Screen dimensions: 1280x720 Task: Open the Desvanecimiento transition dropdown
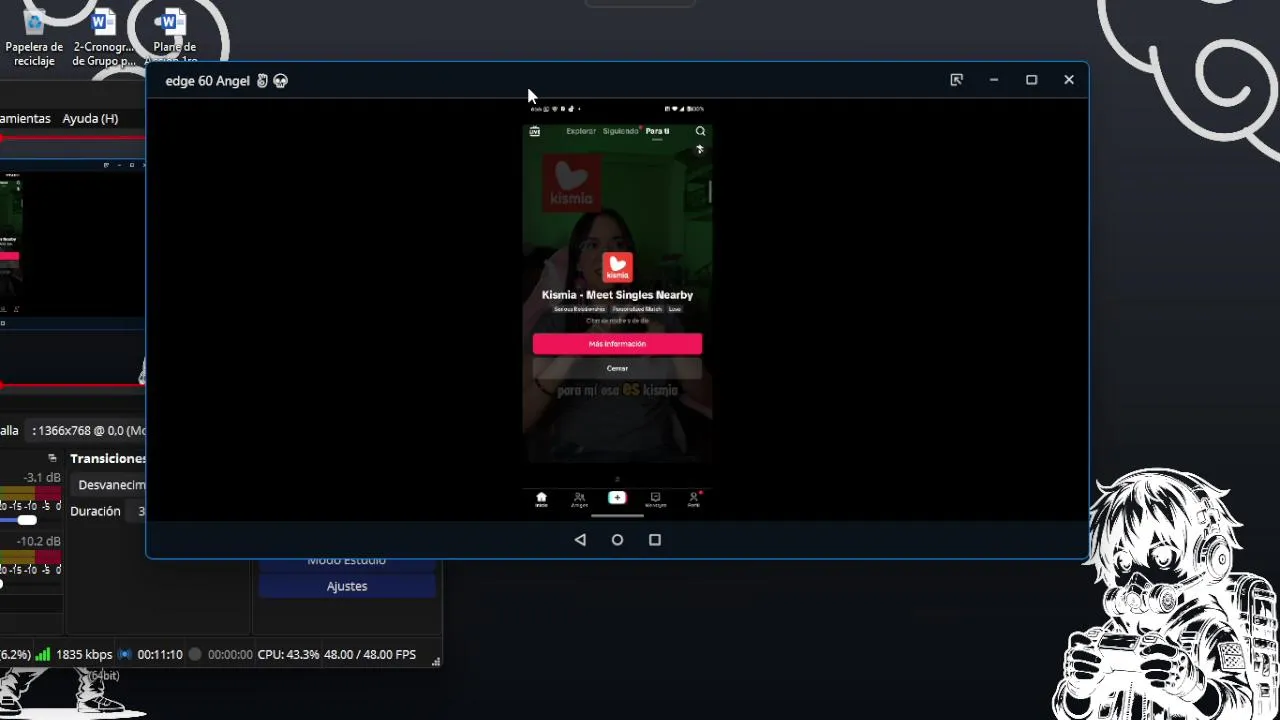(x=110, y=485)
